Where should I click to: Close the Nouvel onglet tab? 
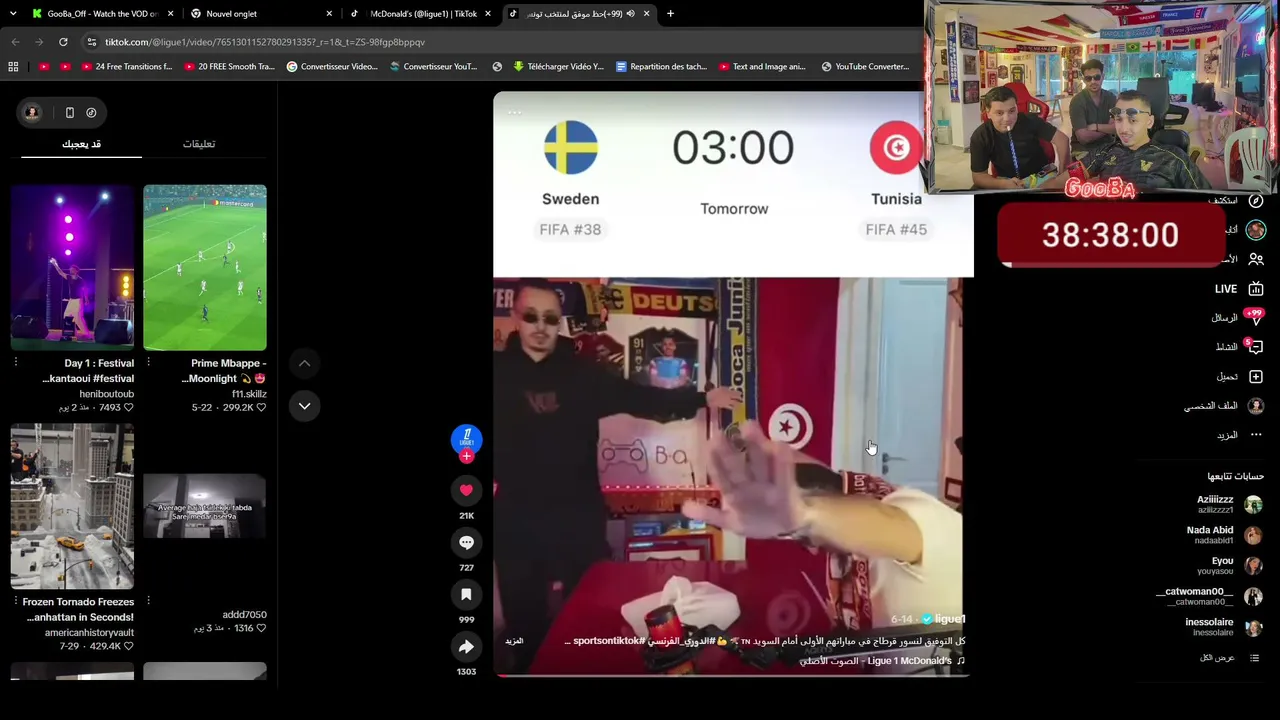coord(329,14)
